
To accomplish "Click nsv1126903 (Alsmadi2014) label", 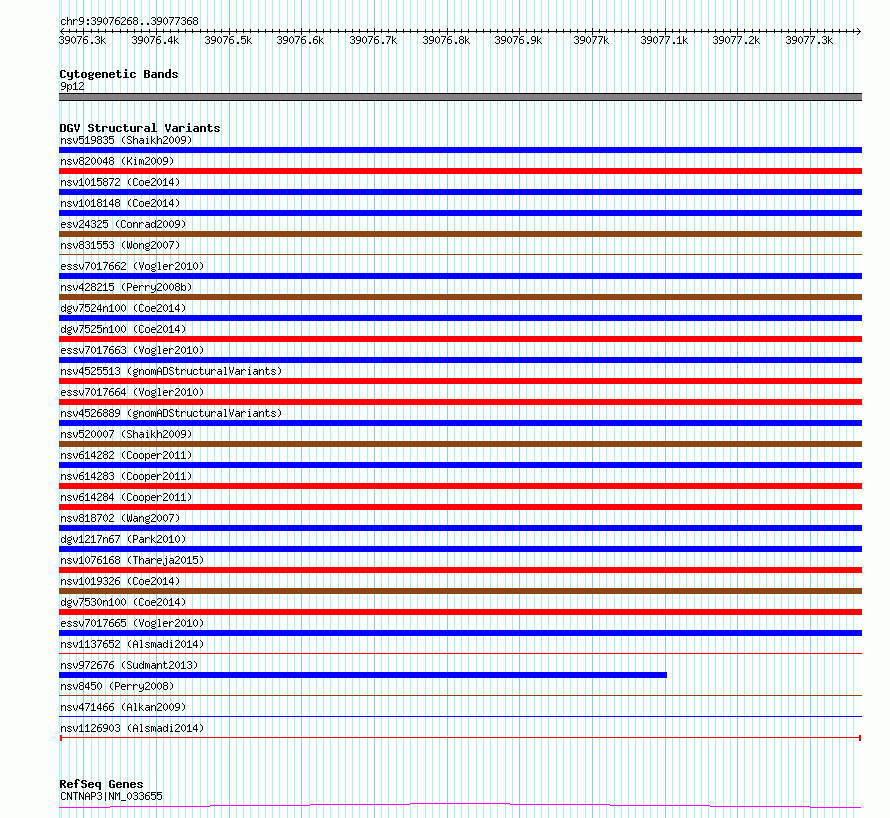I will tap(132, 728).
